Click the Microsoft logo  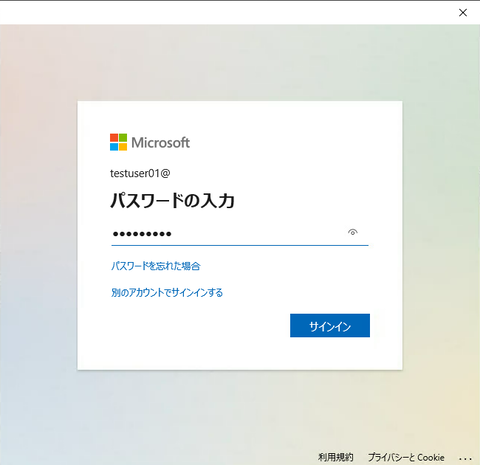(x=150, y=142)
